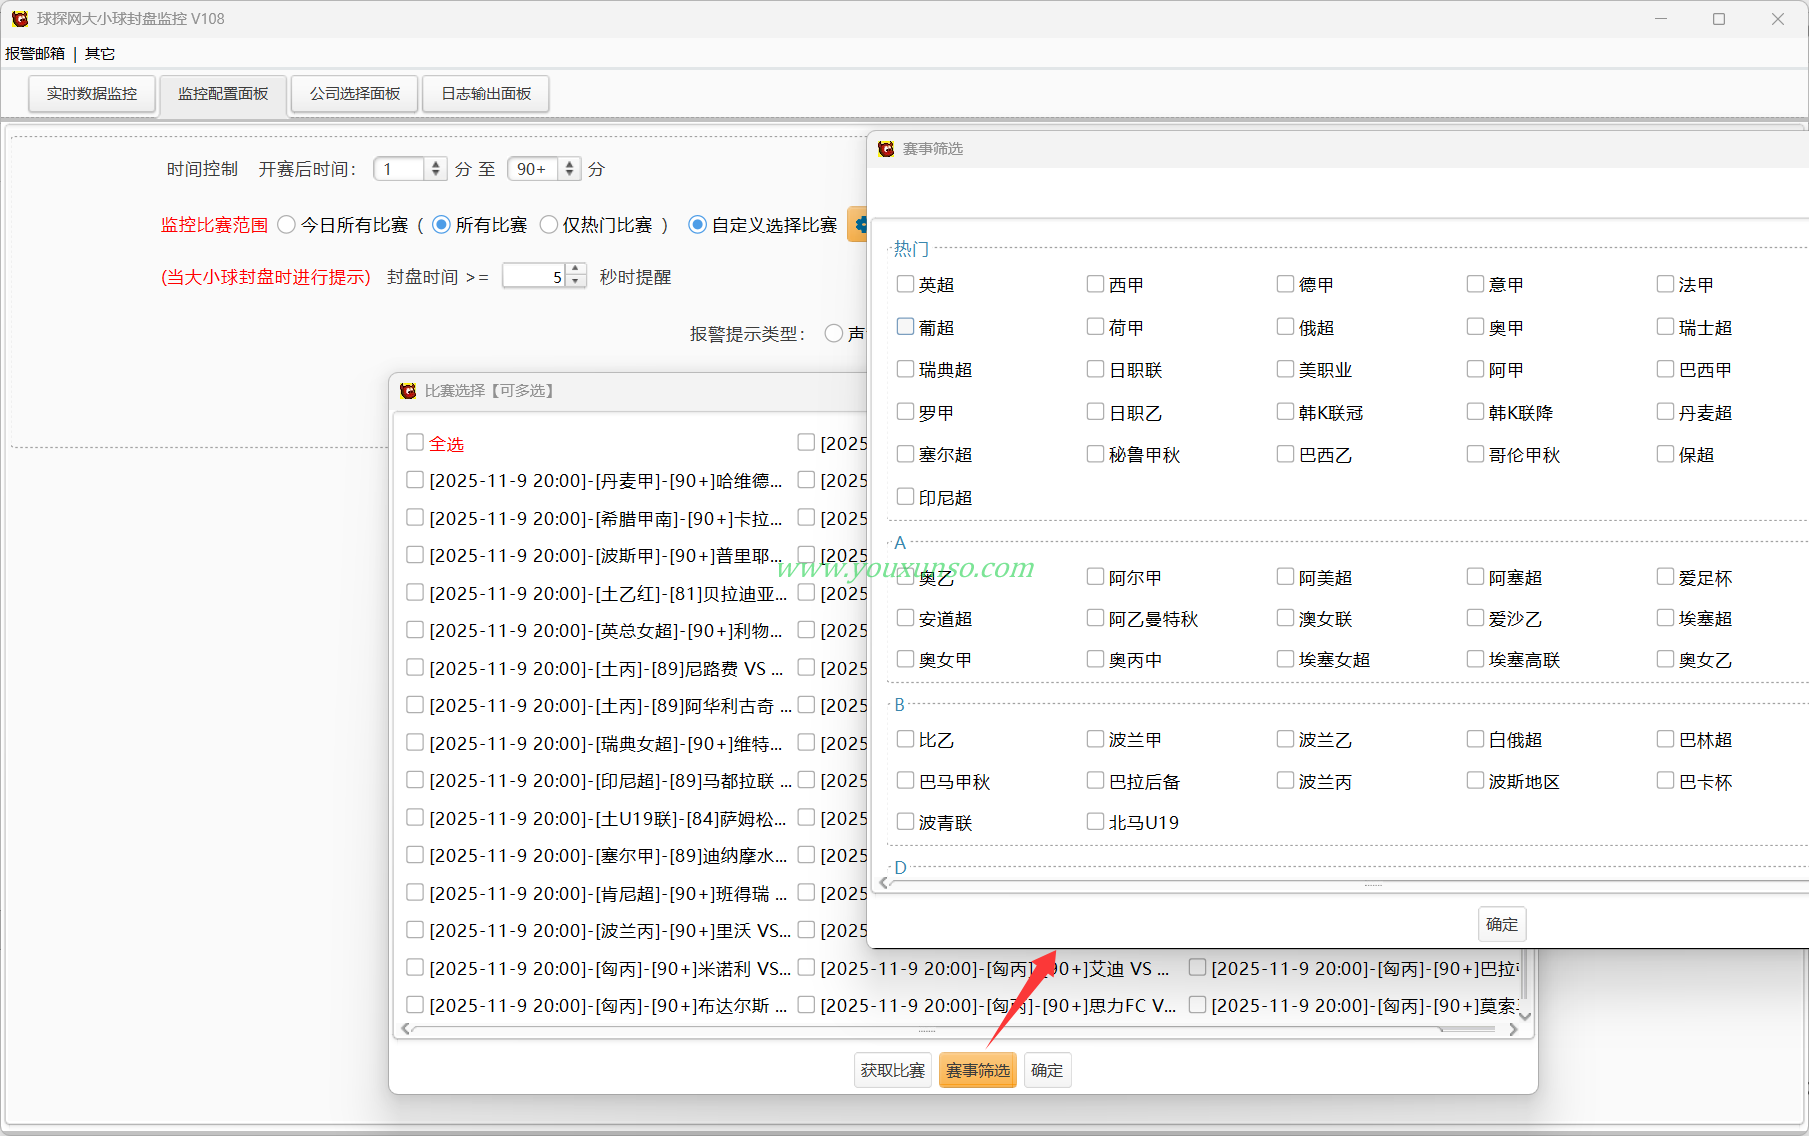
Task: Click the orange 赛事筛选 button
Action: [978, 1070]
